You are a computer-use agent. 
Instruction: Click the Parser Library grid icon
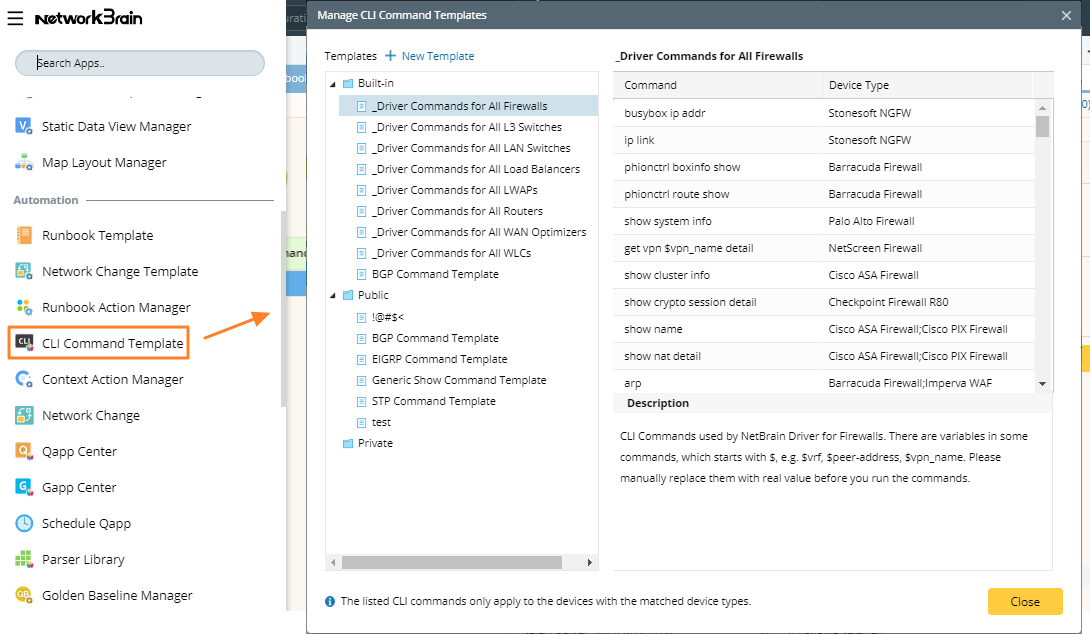pyautogui.click(x=24, y=559)
